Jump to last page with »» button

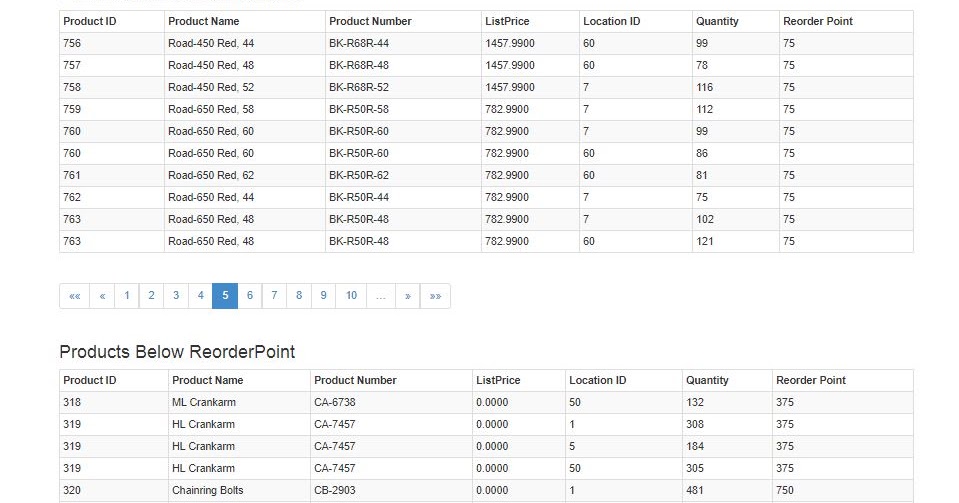[435, 296]
